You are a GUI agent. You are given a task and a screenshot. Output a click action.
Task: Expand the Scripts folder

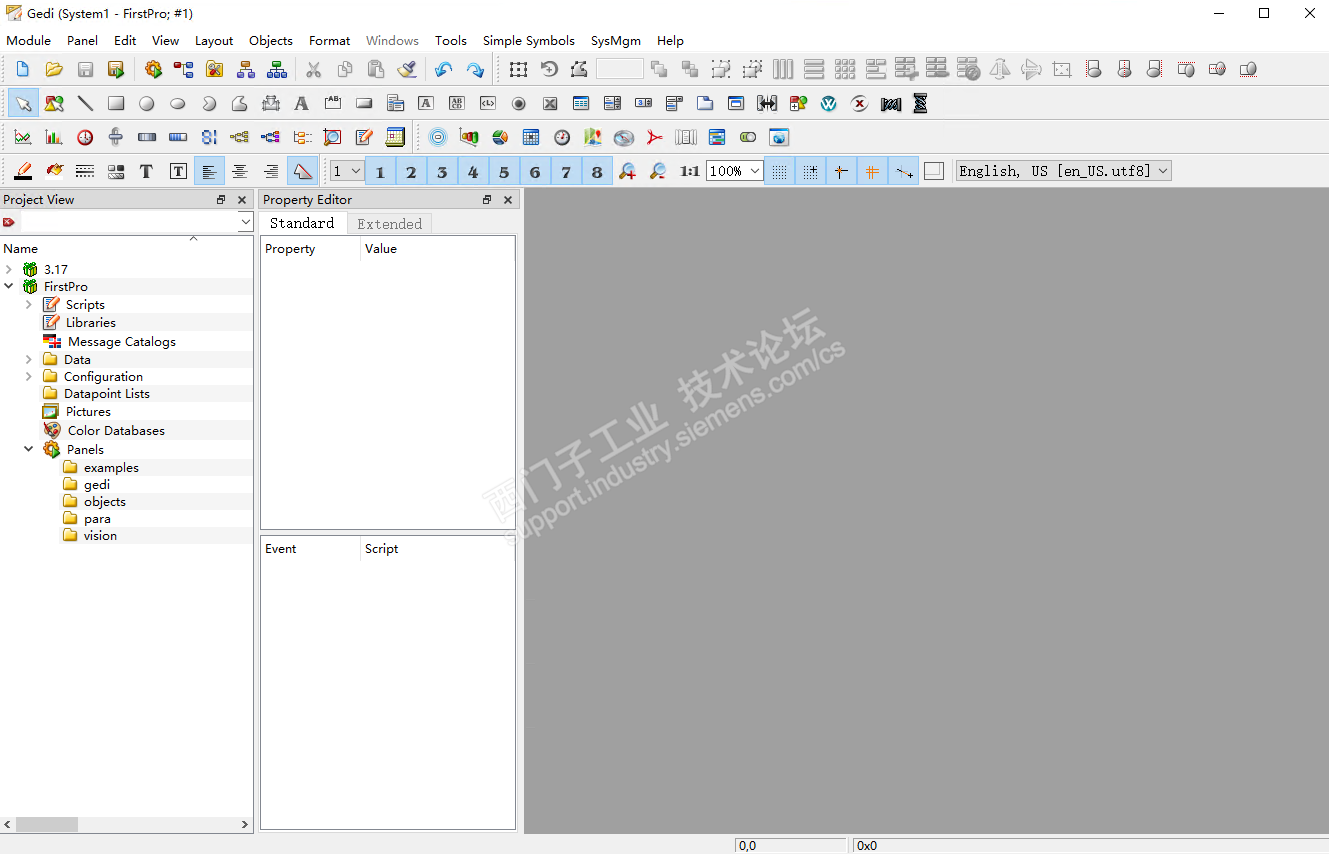(29, 305)
